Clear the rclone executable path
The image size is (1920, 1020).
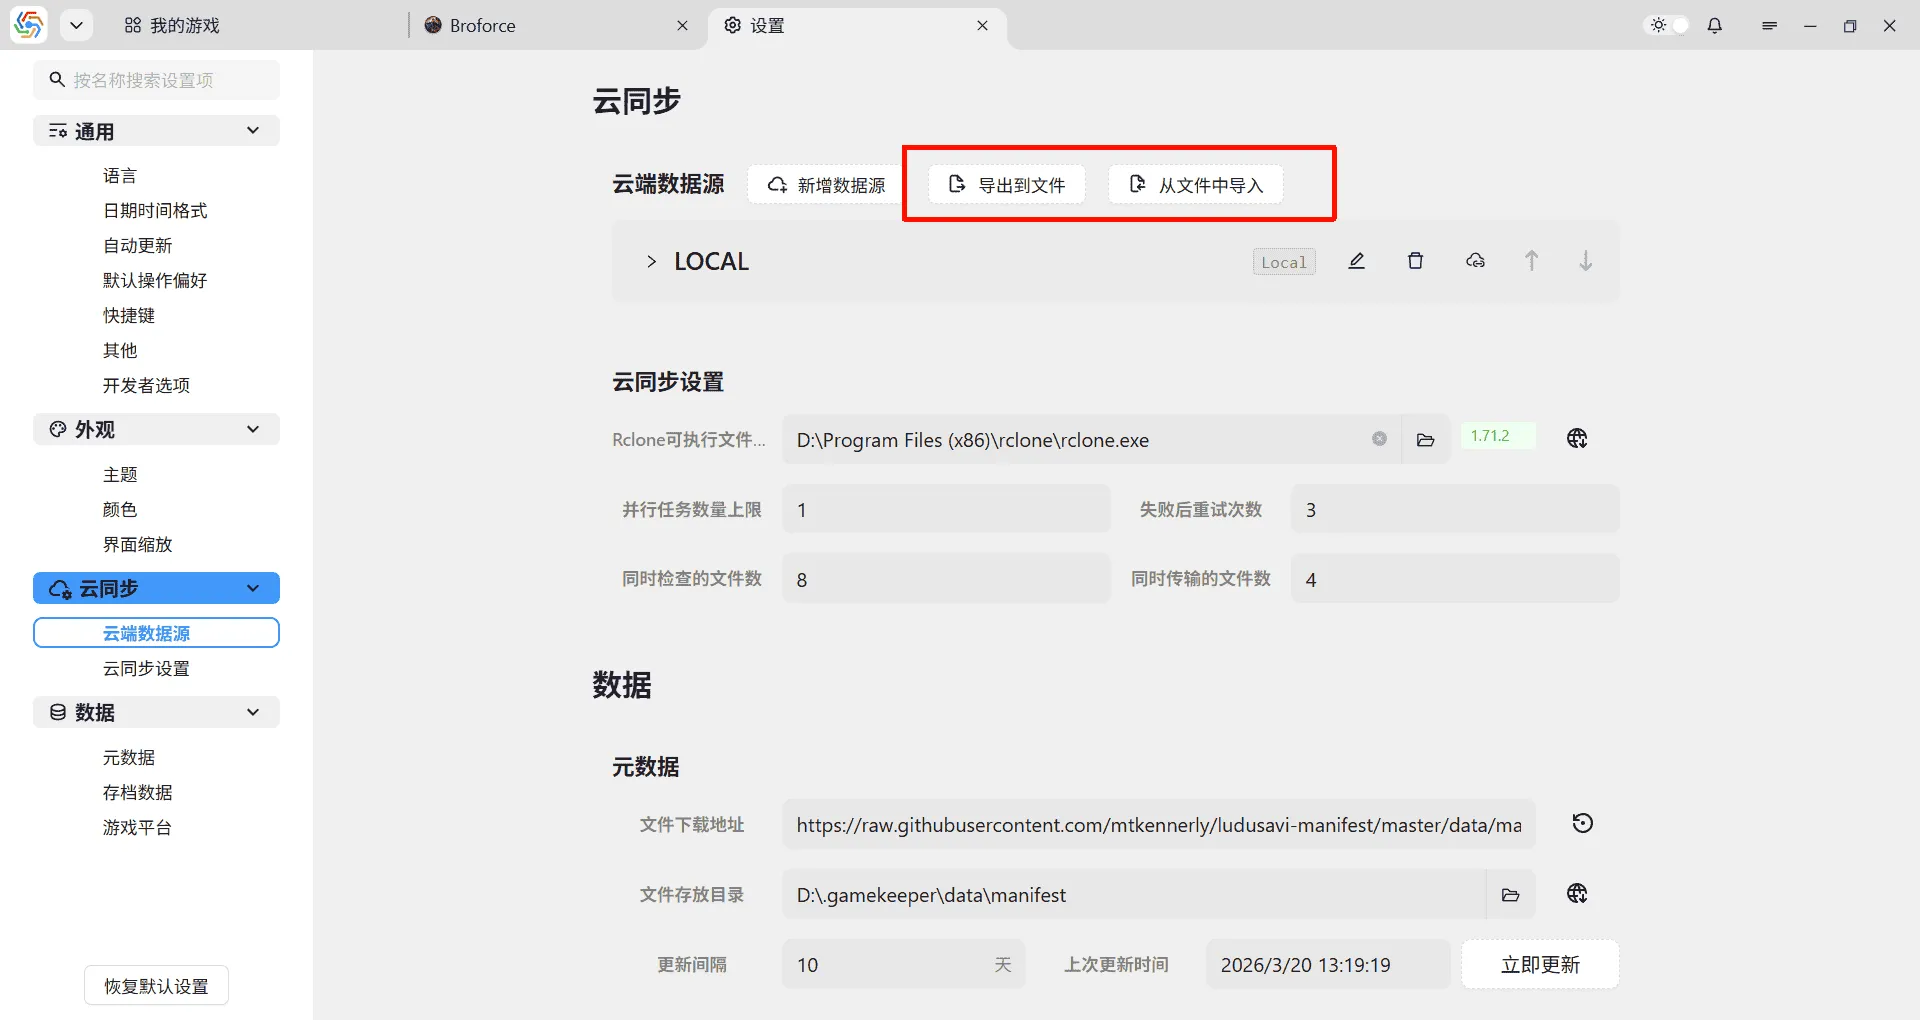click(x=1380, y=438)
